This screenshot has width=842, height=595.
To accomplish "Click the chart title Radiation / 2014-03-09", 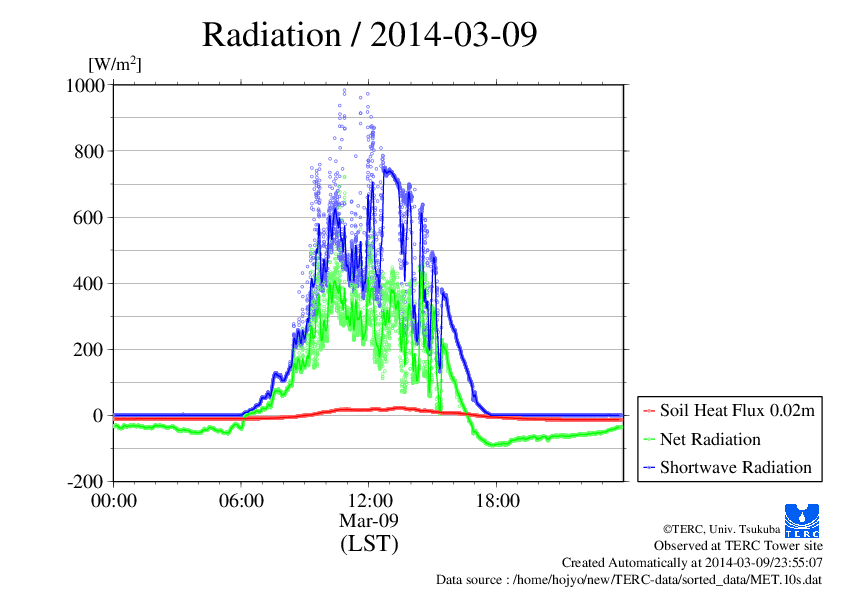I will pyautogui.click(x=369, y=35).
